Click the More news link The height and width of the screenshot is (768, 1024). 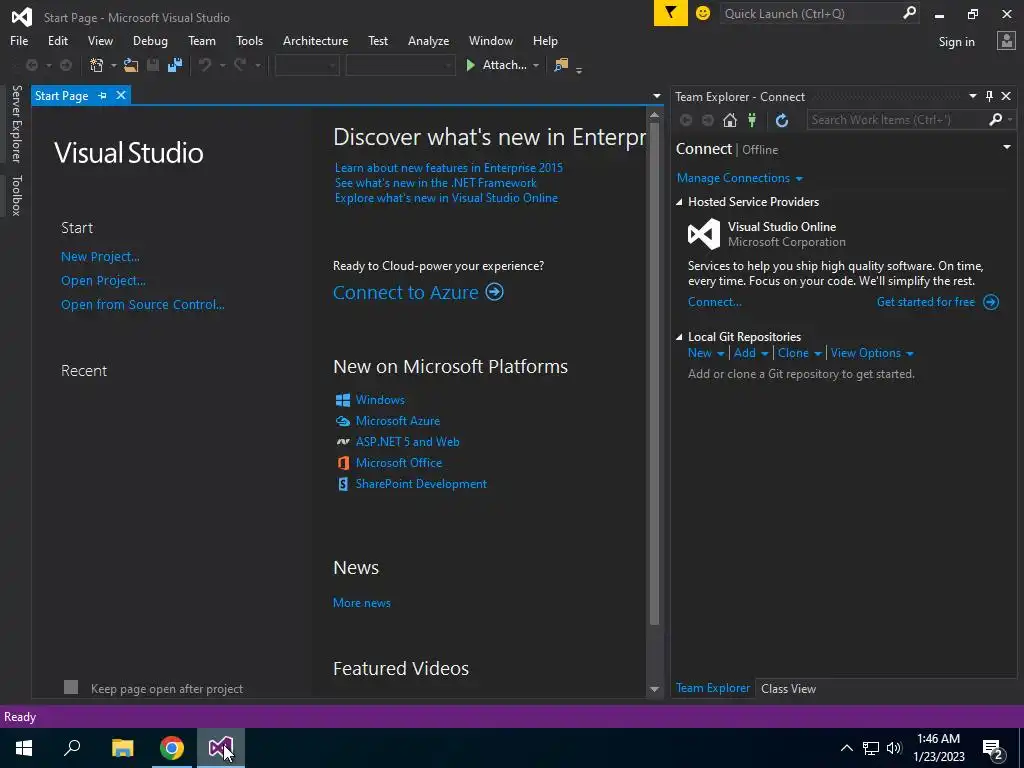click(362, 603)
